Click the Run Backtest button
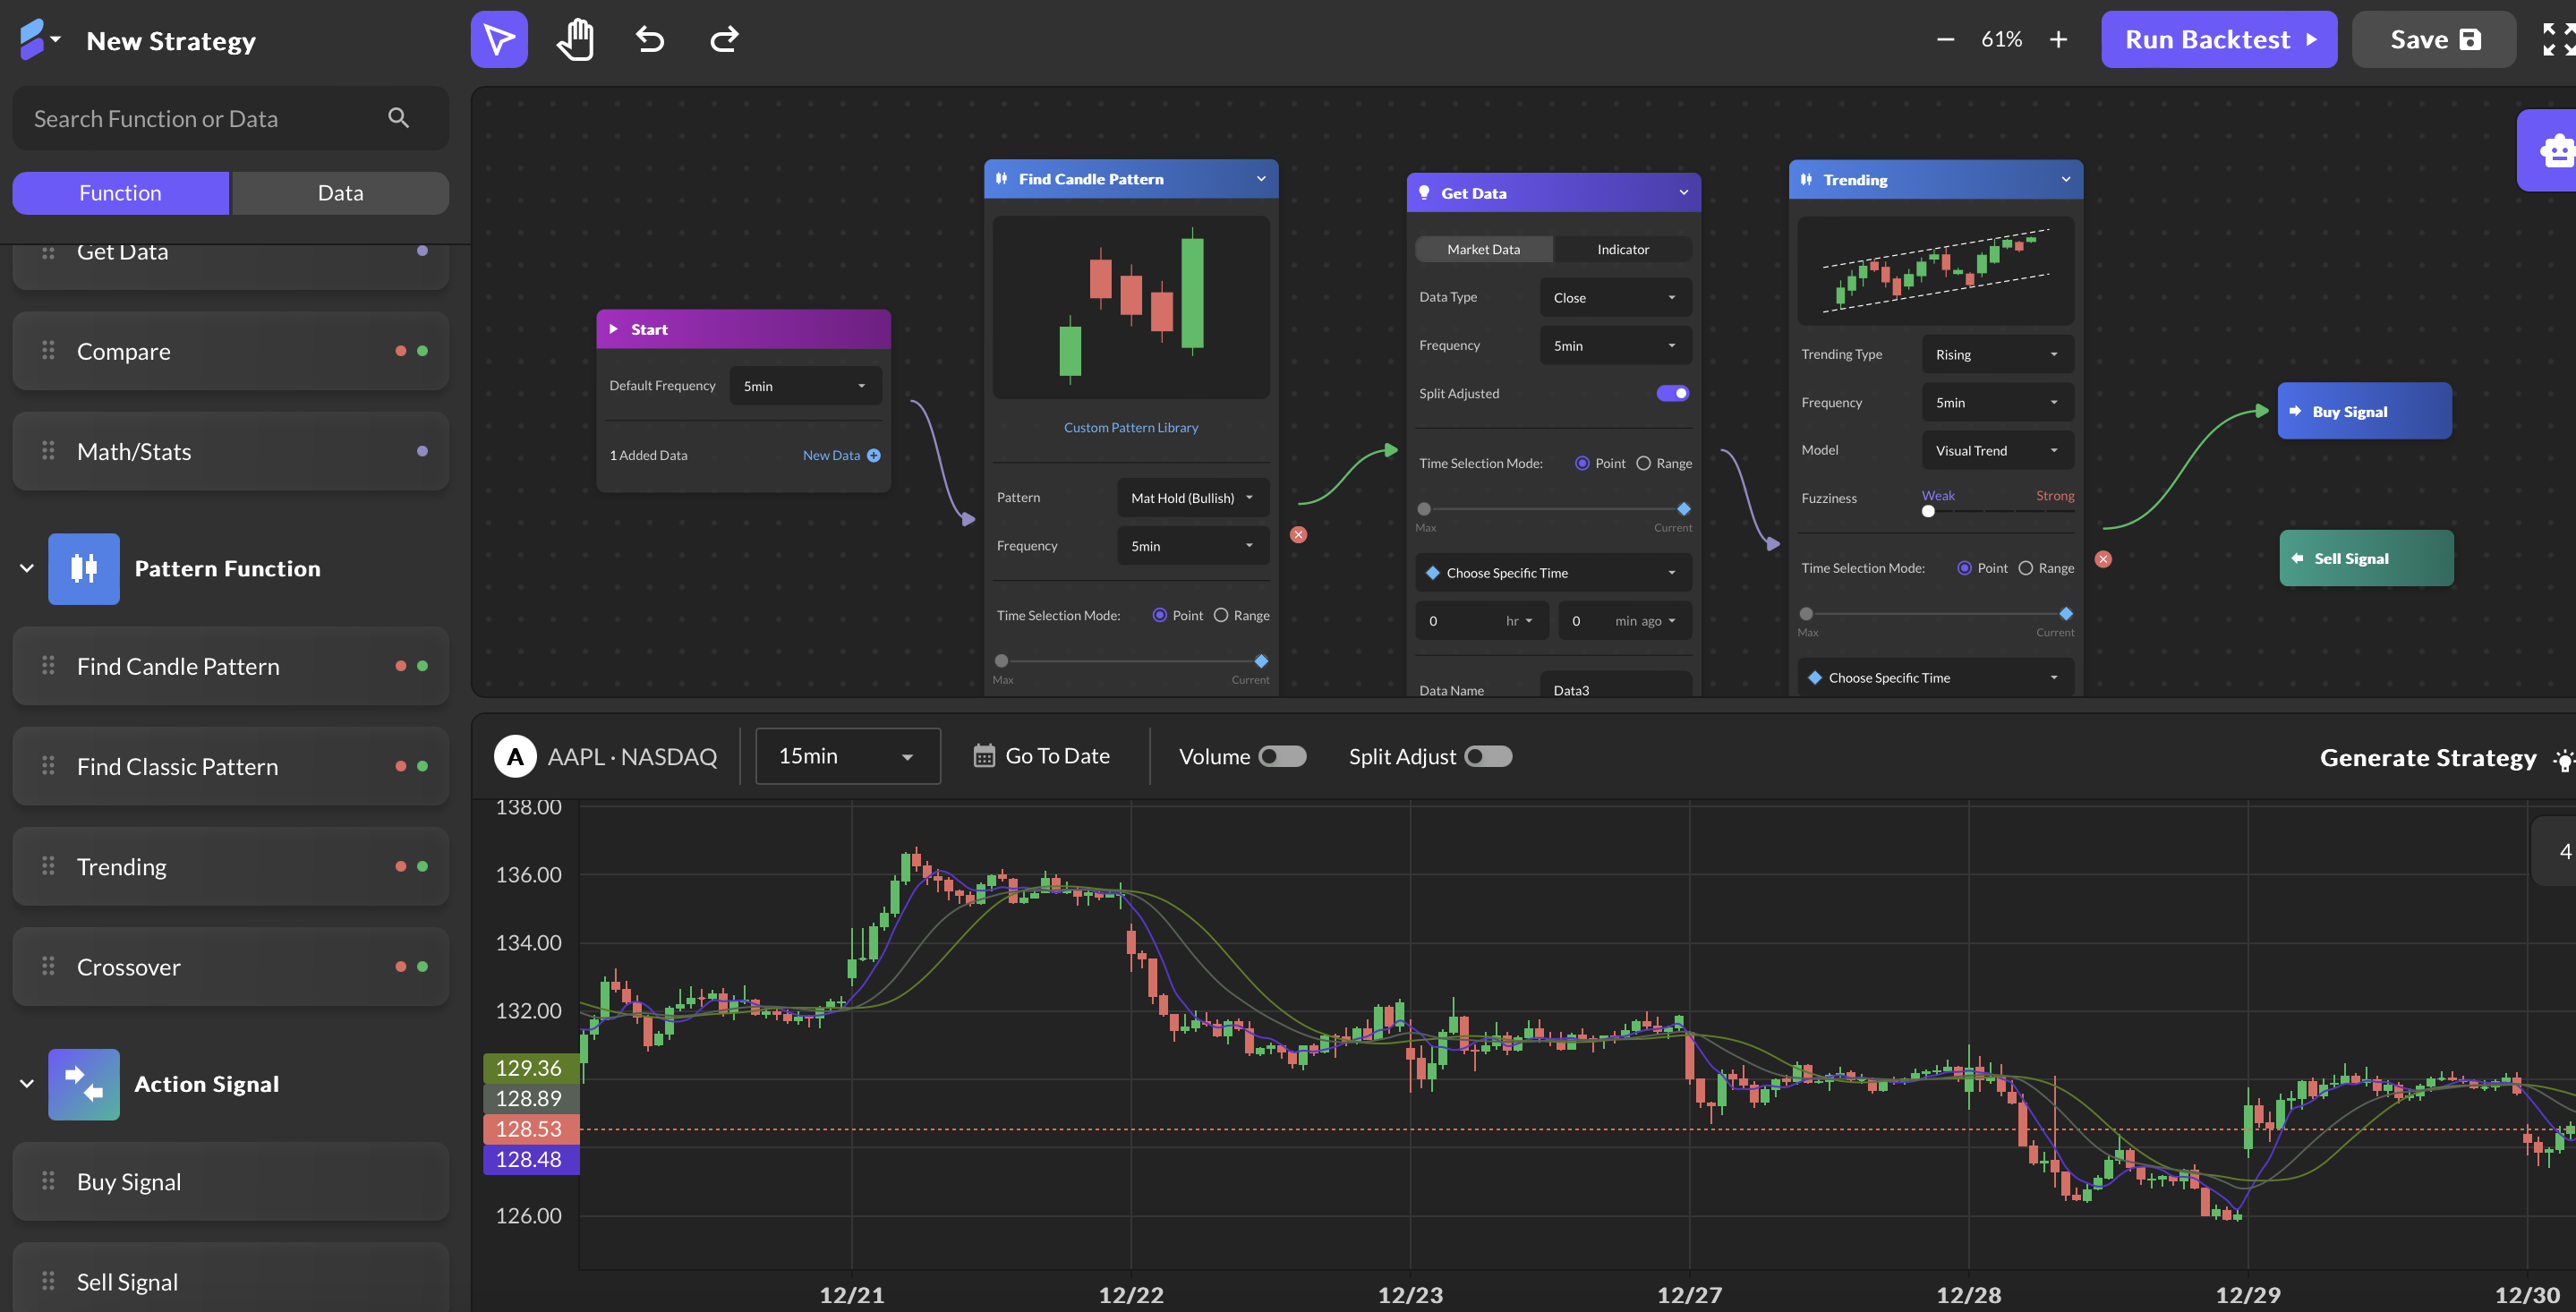This screenshot has height=1312, width=2576. click(x=2219, y=40)
